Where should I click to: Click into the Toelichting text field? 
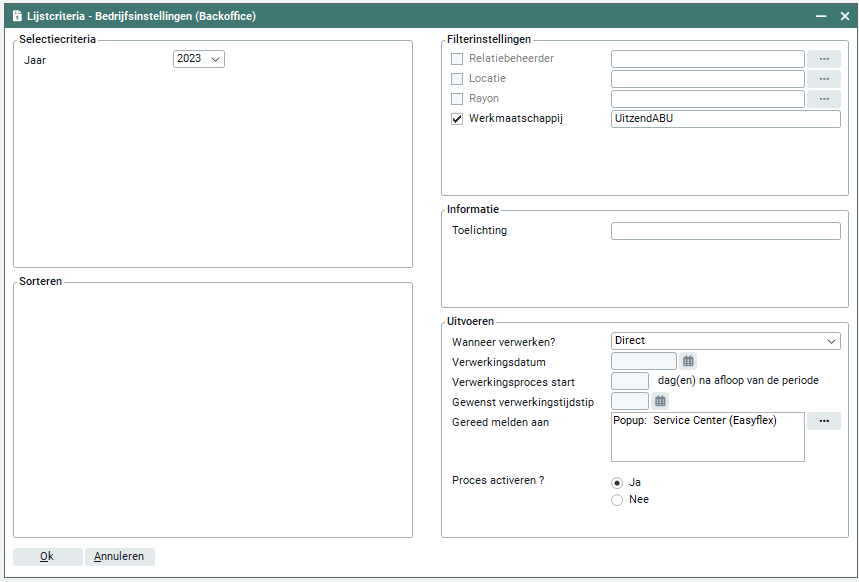tap(725, 231)
